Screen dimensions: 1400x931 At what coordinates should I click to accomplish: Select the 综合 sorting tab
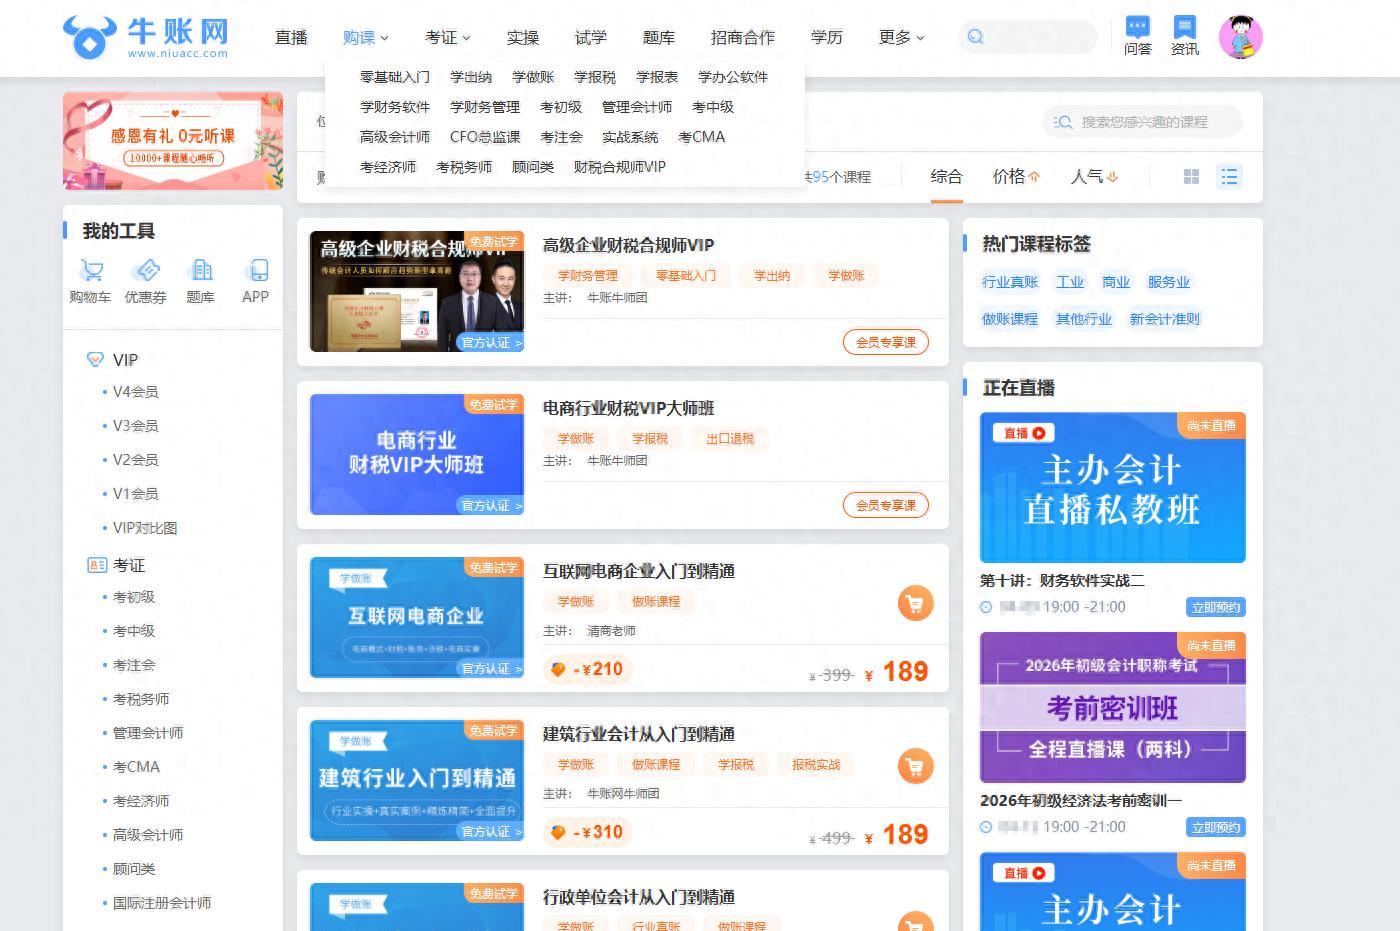(x=946, y=176)
